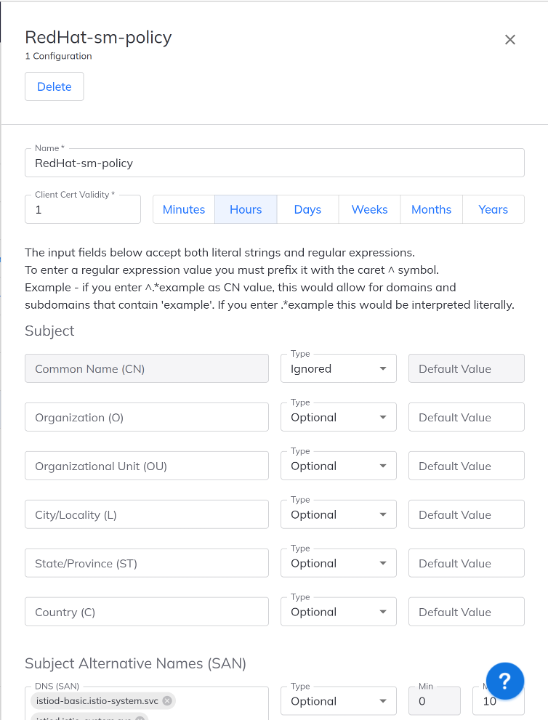Image resolution: width=548 pixels, height=720 pixels.
Task: Open the State/Province Type dropdown arrow
Action: point(383,563)
